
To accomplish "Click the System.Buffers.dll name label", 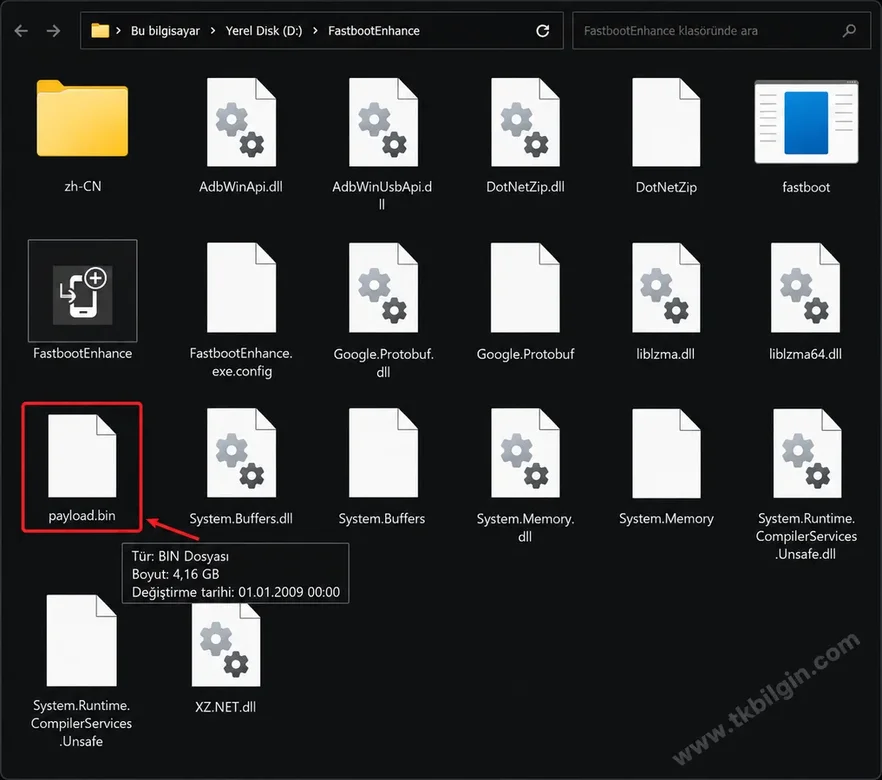I will click(241, 519).
